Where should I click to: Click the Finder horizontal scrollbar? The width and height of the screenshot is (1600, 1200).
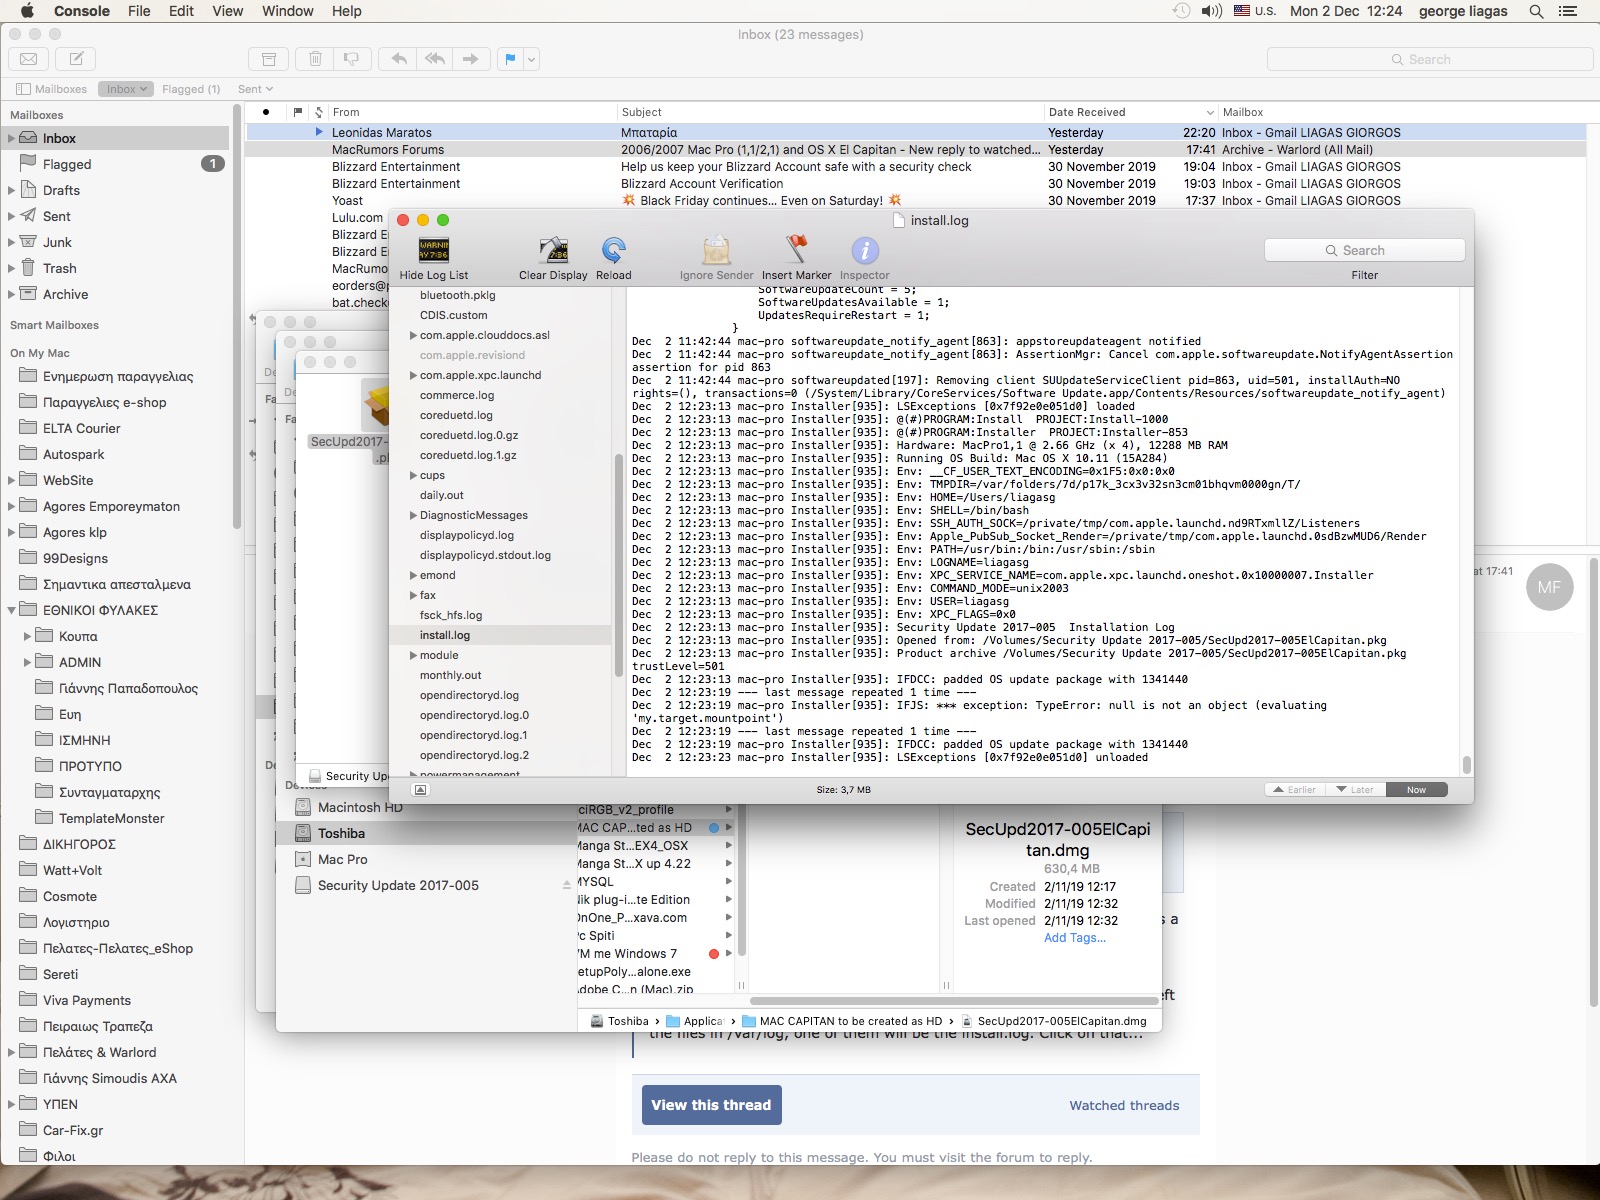[x=954, y=1000]
